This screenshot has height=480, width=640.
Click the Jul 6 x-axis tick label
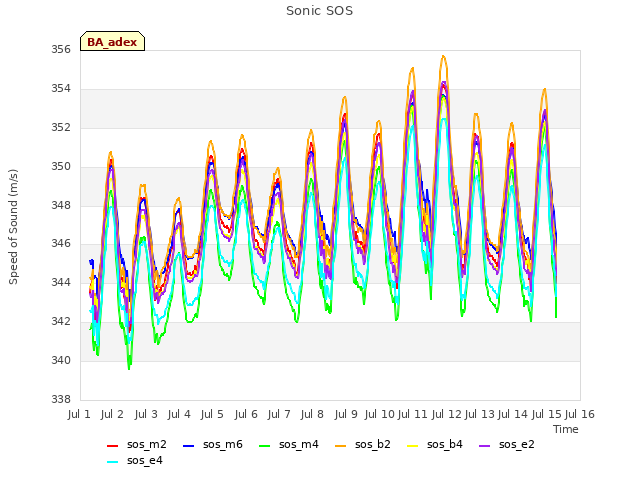(246, 414)
